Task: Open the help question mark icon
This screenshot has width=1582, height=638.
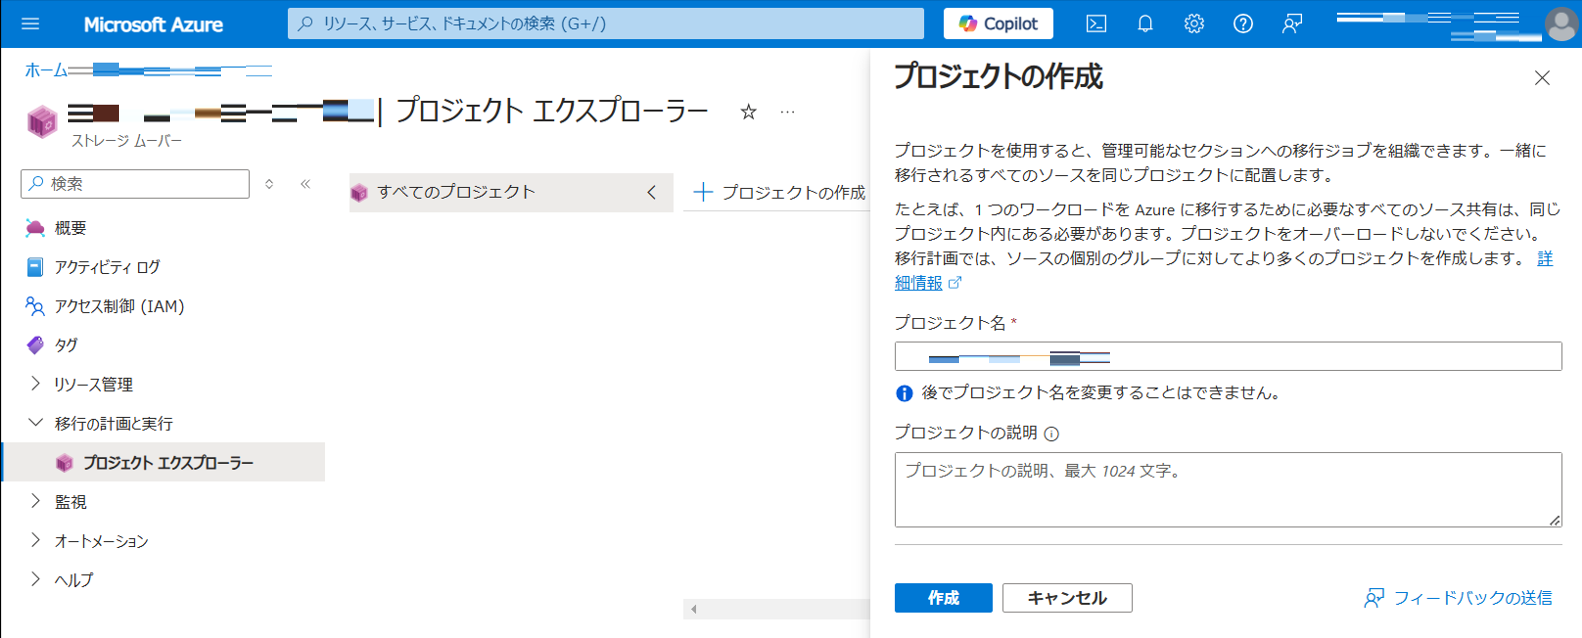Action: (1243, 23)
